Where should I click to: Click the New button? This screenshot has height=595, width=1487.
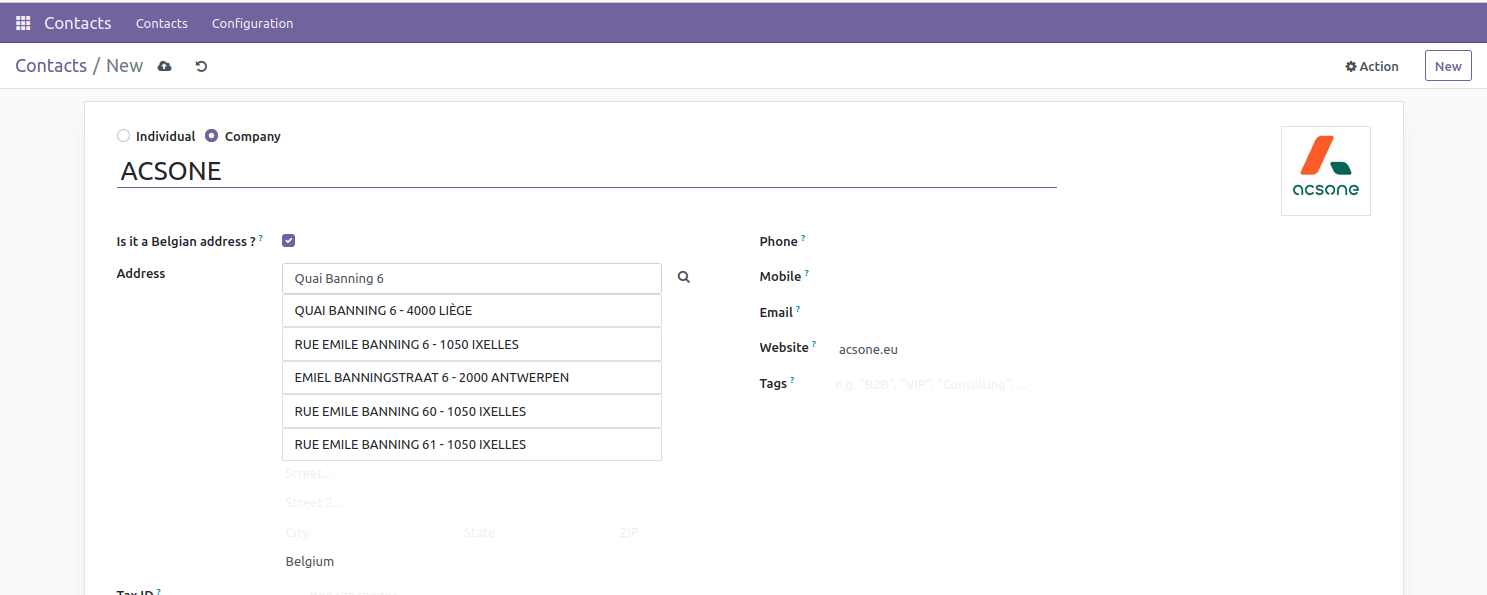pyautogui.click(x=1448, y=66)
